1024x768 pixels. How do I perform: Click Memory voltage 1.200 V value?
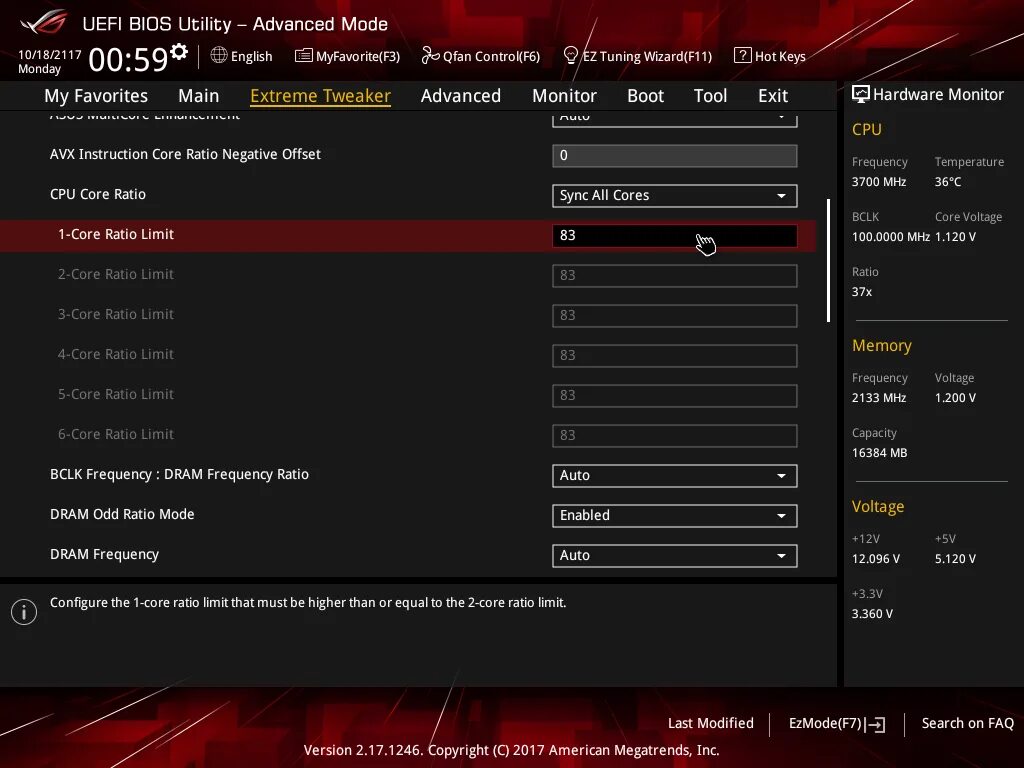pos(955,398)
